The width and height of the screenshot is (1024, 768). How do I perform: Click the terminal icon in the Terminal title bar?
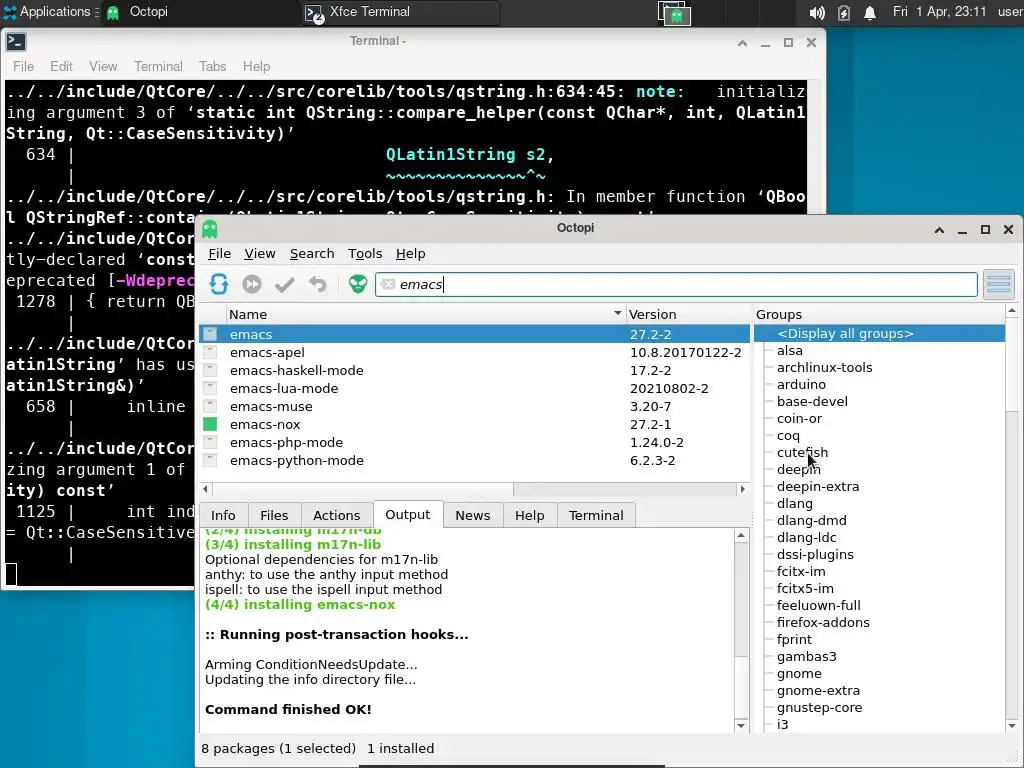(16, 42)
